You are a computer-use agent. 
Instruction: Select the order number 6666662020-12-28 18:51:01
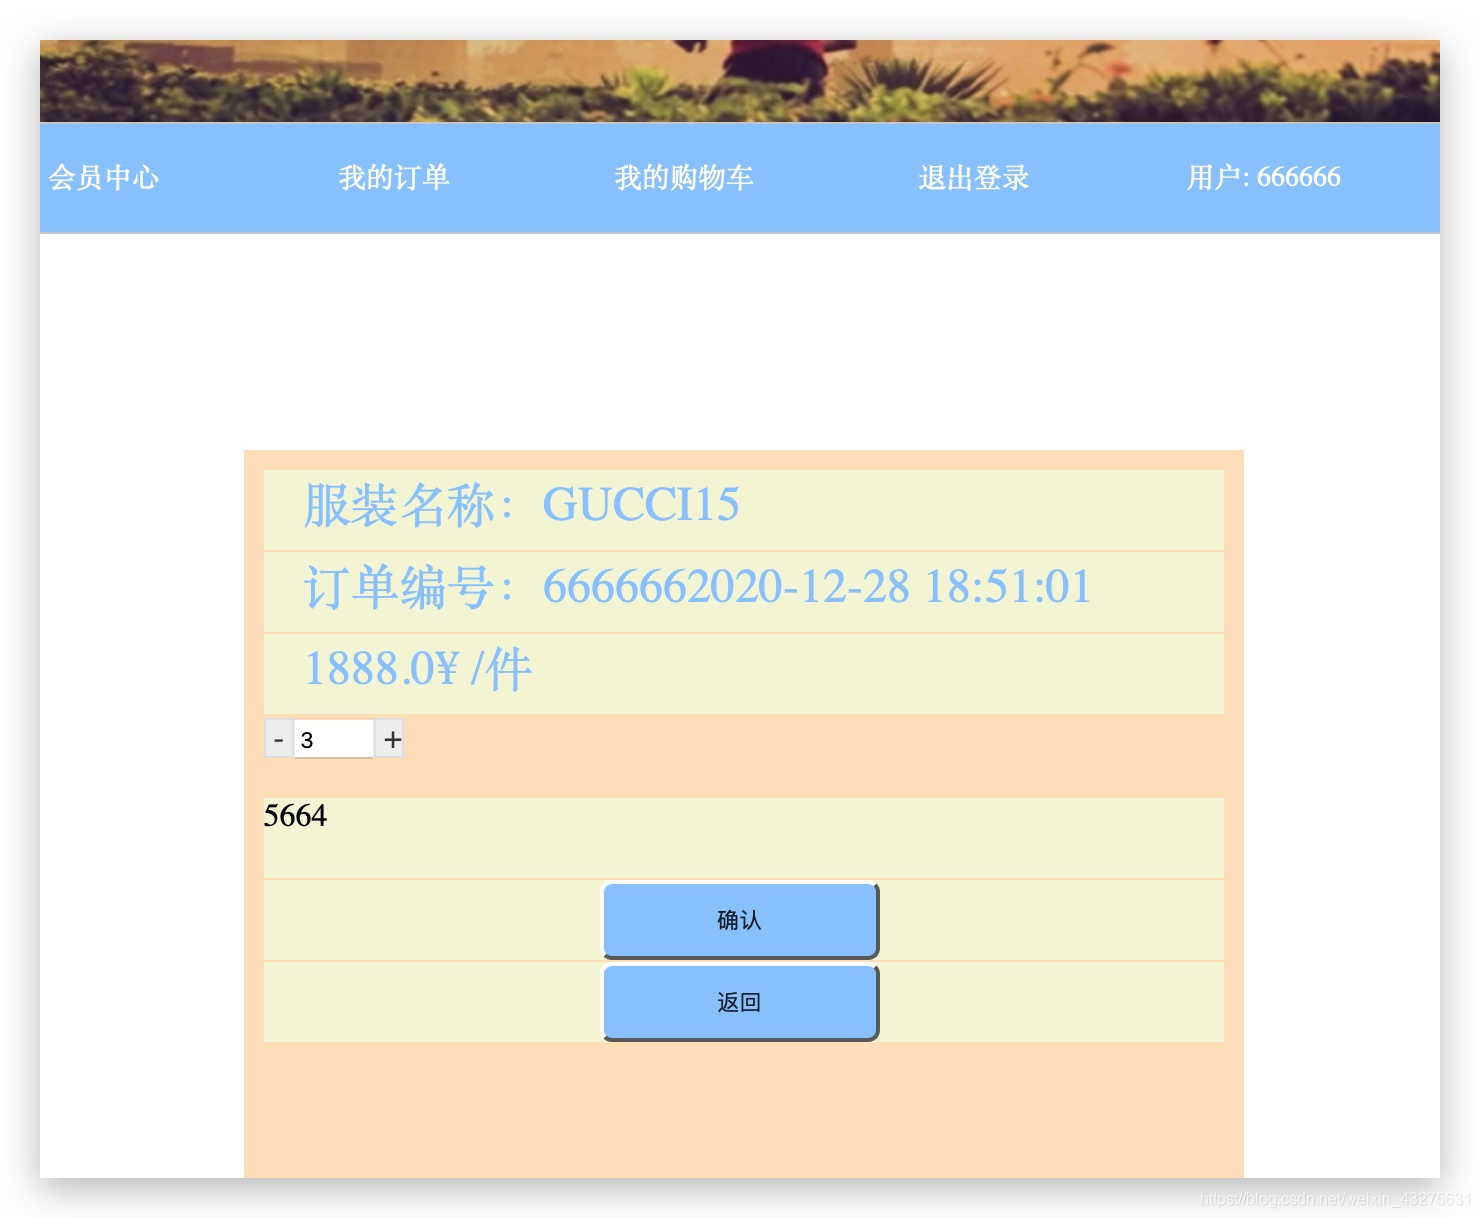click(817, 587)
